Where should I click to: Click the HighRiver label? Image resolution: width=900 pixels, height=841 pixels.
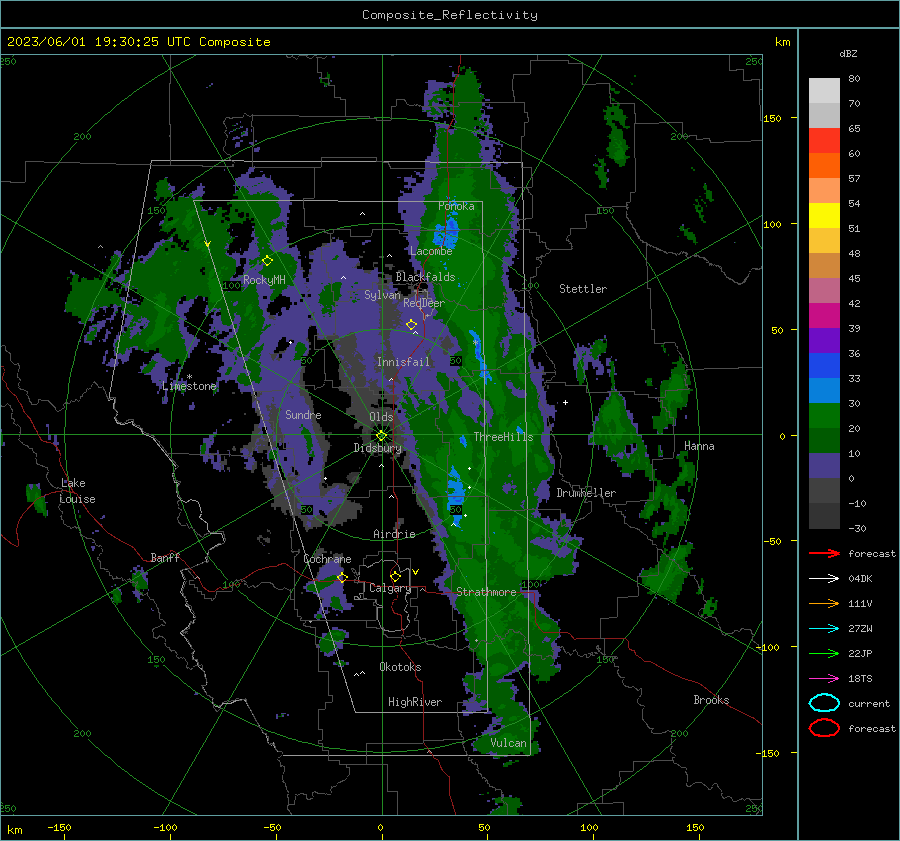tap(415, 702)
